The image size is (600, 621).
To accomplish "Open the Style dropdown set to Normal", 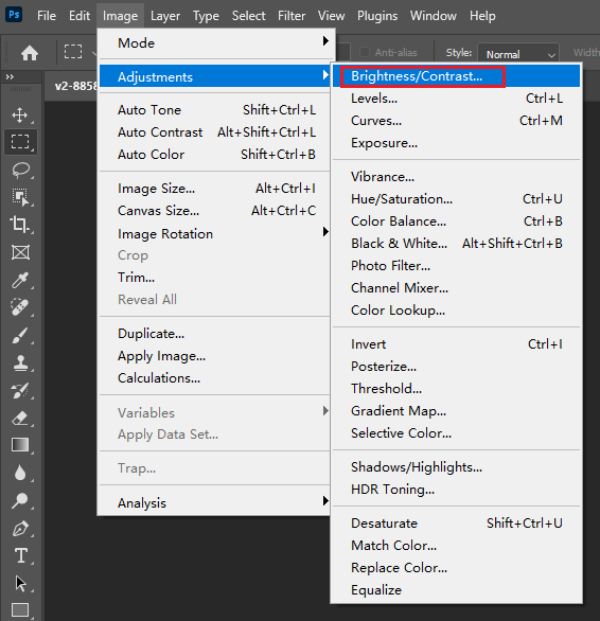I will click(518, 54).
